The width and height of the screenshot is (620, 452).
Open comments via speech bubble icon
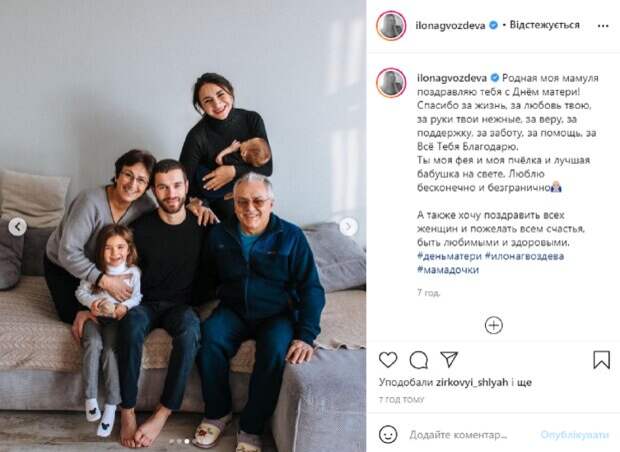418,360
